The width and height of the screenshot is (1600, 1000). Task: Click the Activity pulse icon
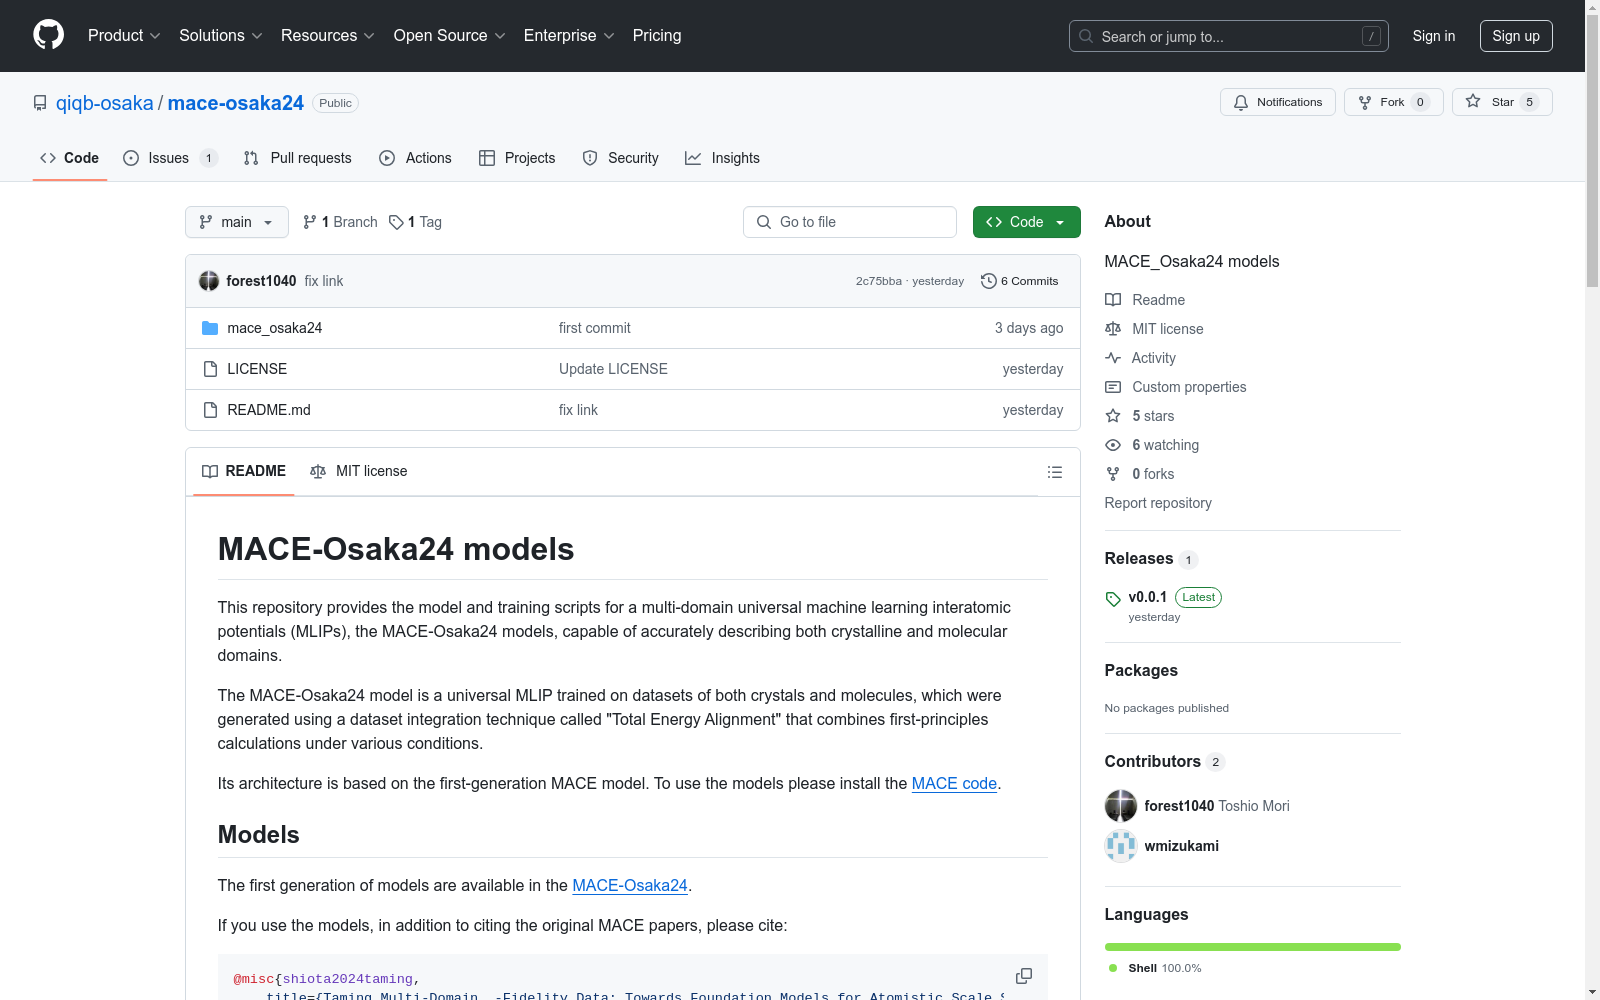tap(1113, 358)
